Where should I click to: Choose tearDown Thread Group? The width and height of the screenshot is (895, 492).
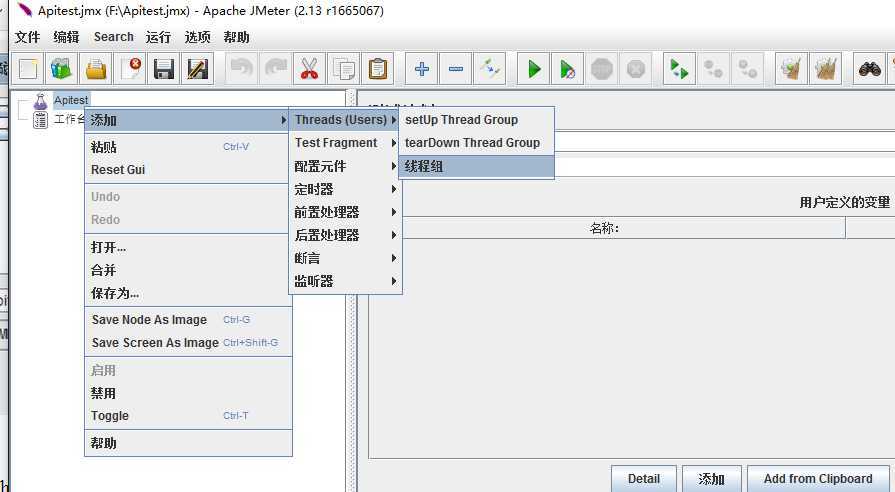point(476,143)
